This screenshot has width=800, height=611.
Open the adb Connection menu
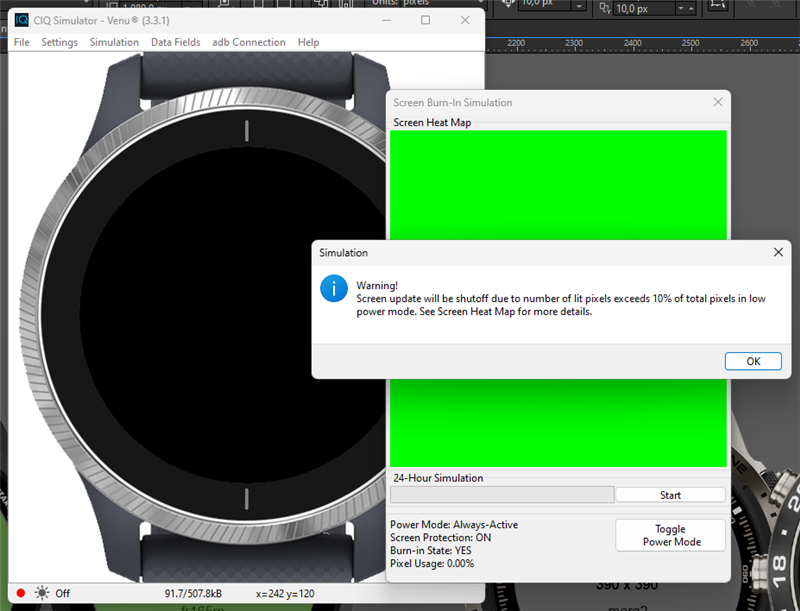pyautogui.click(x=249, y=42)
